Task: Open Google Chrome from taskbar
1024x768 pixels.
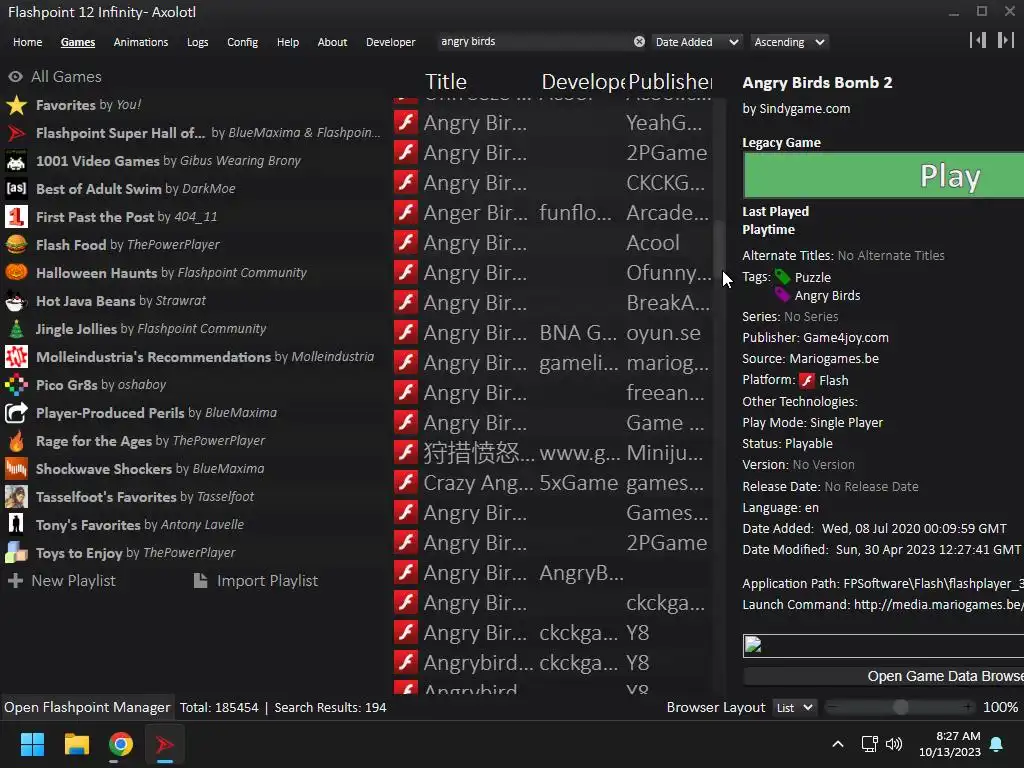Action: (x=121, y=744)
